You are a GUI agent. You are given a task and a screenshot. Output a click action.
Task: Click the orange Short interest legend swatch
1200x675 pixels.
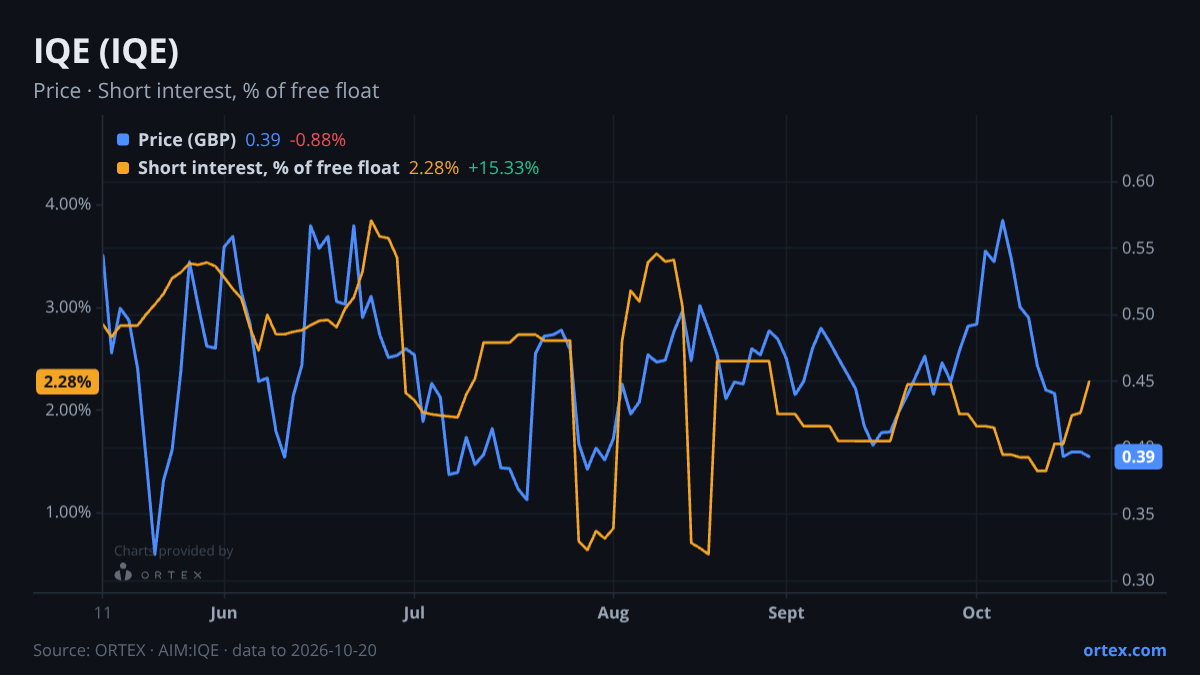(123, 168)
